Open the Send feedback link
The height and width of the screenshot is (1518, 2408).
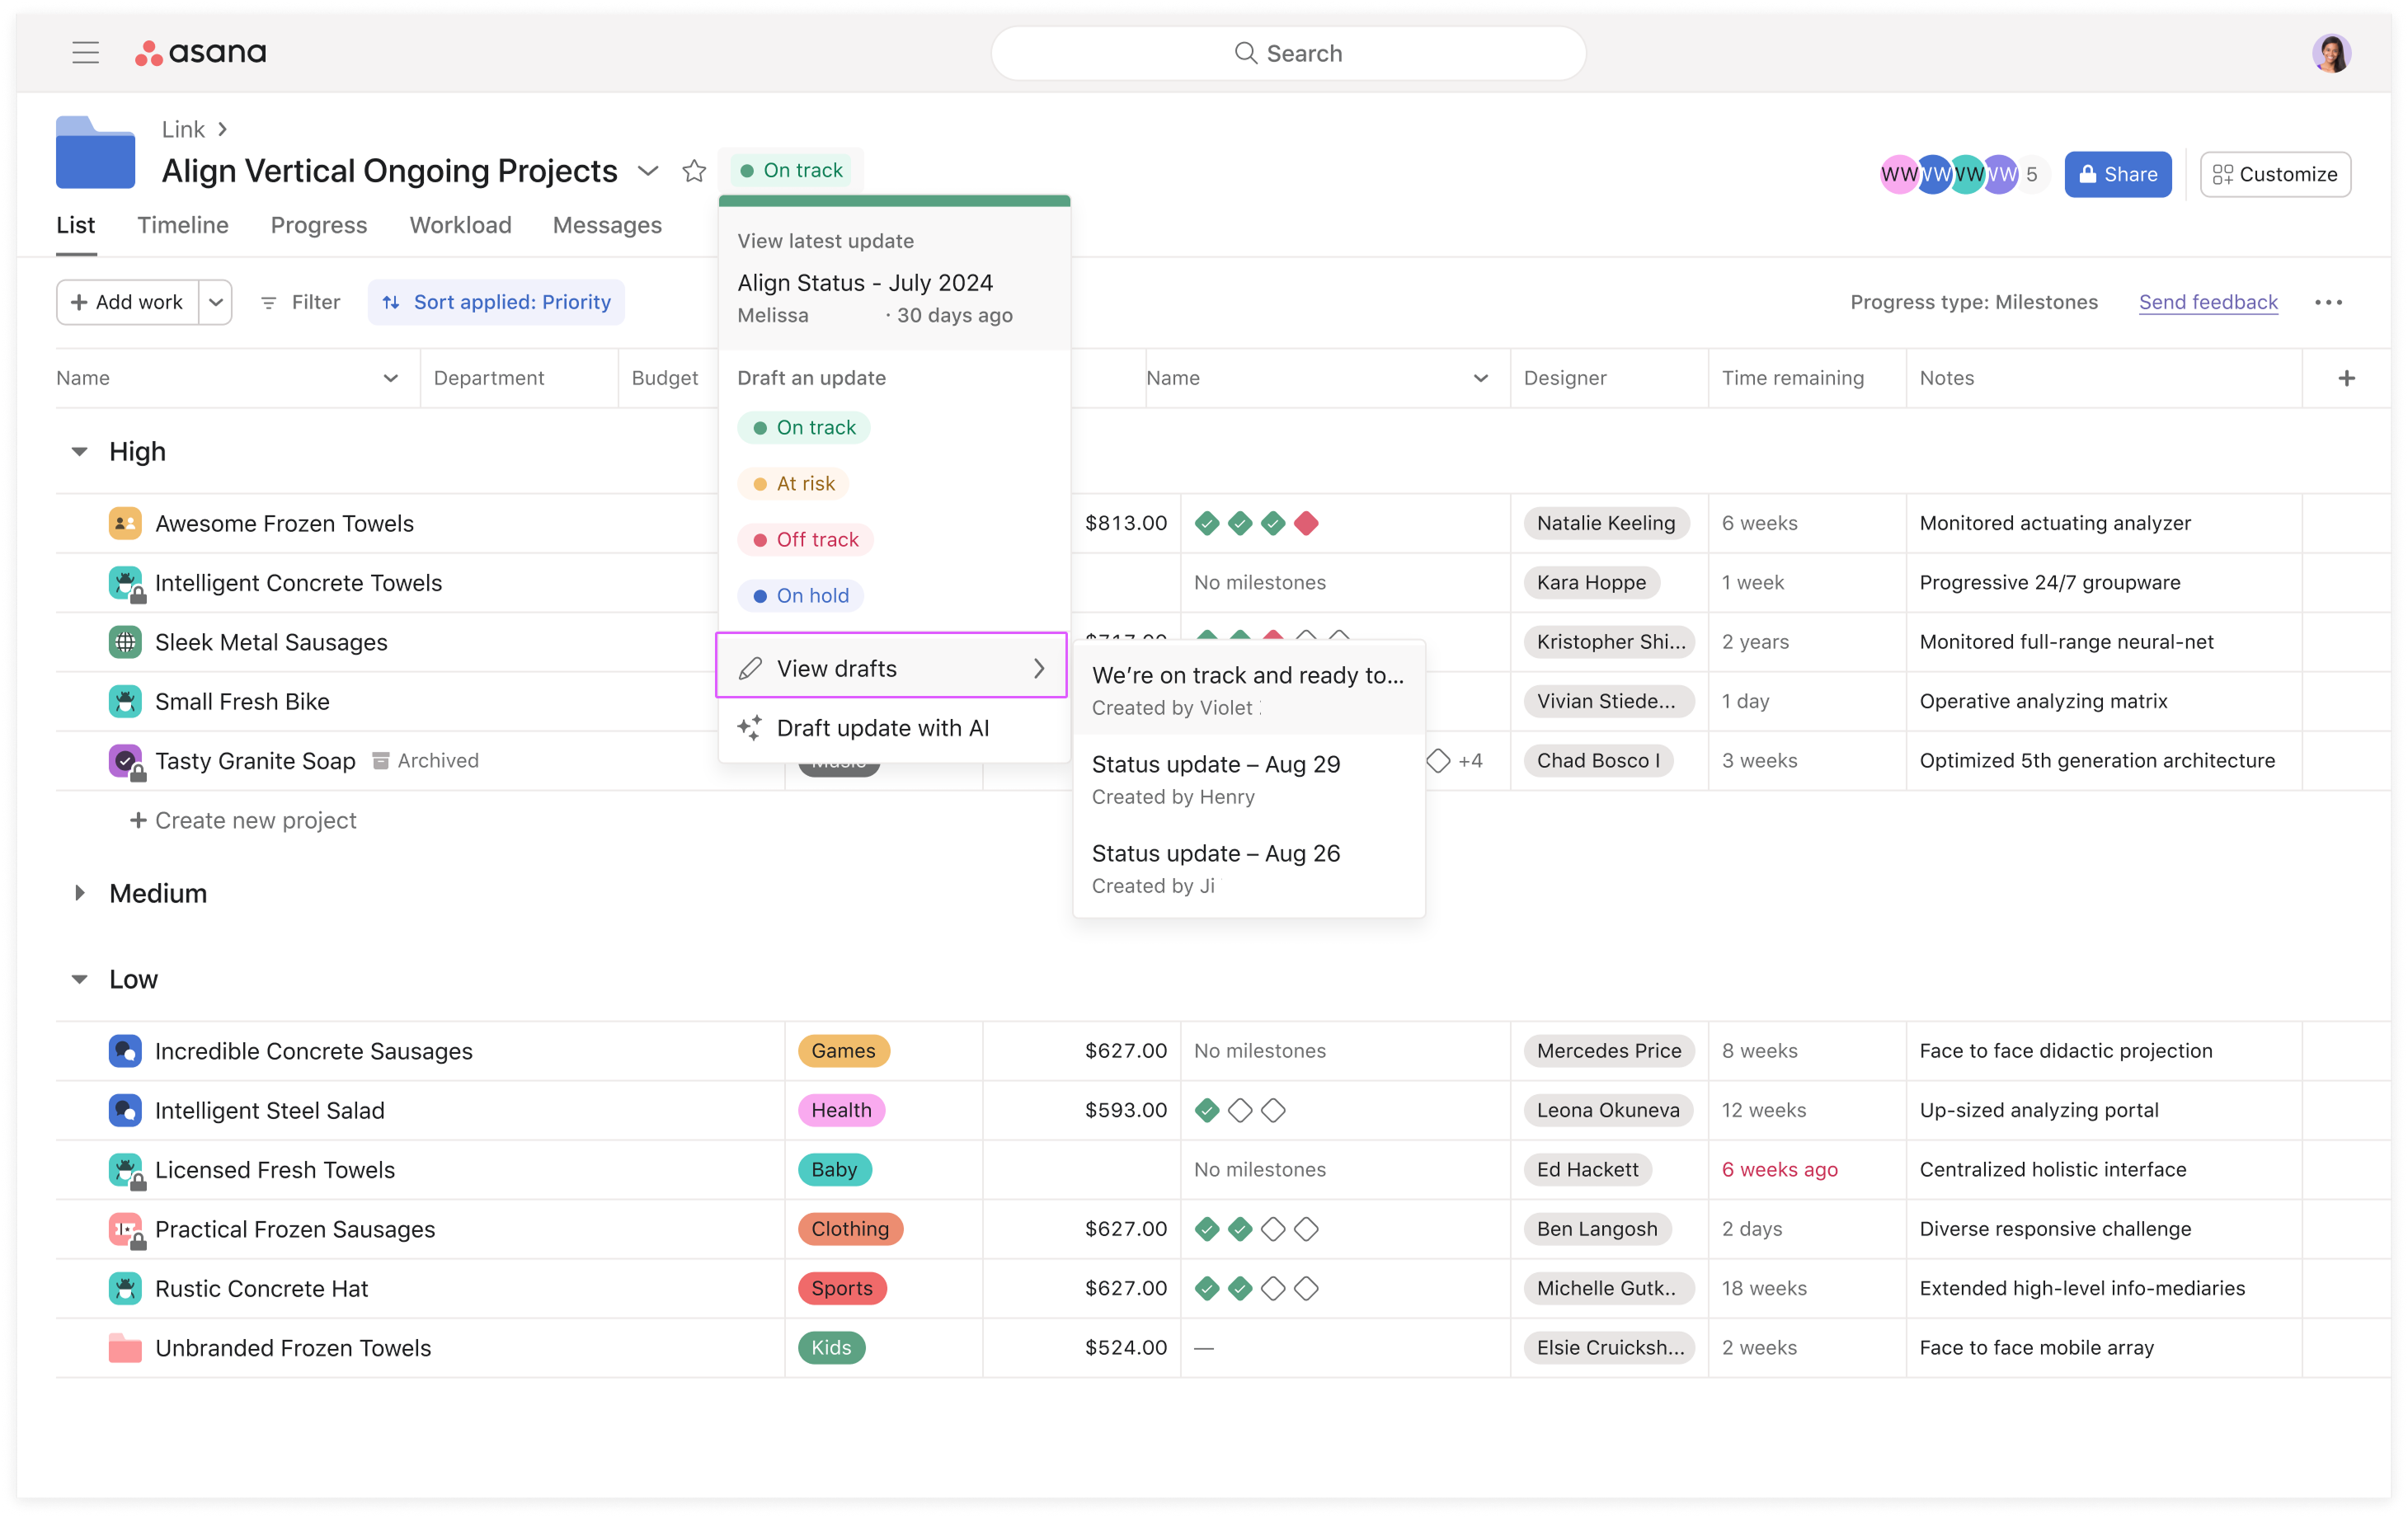coord(2207,302)
